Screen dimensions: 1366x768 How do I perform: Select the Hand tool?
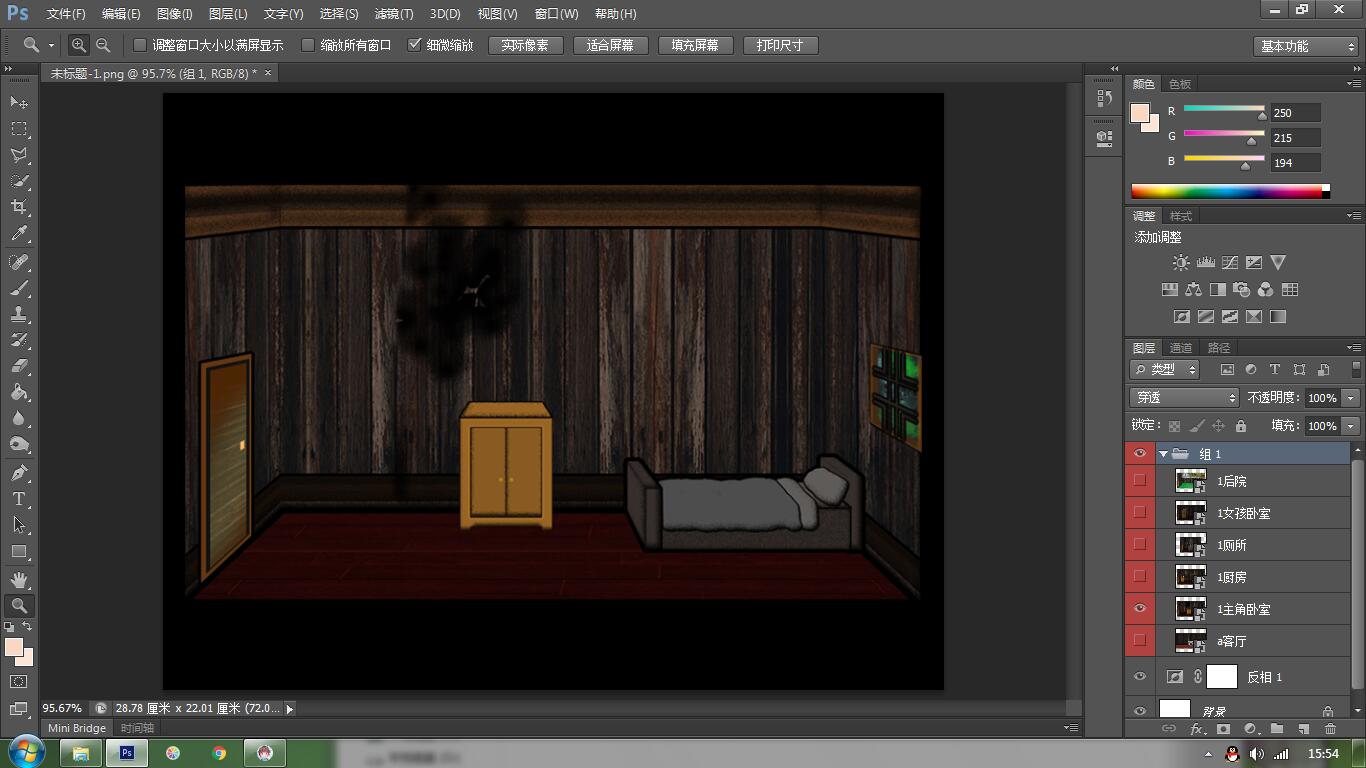coord(19,579)
